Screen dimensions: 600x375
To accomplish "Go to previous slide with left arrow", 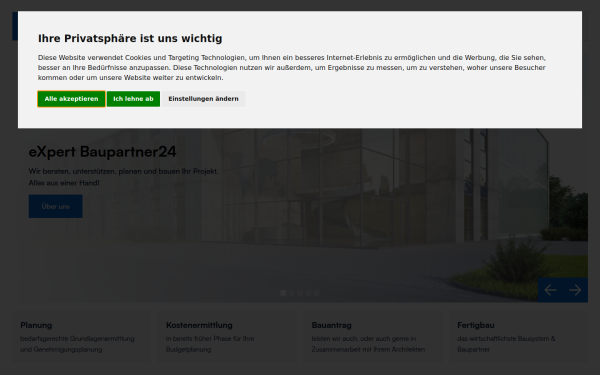I will [550, 290].
